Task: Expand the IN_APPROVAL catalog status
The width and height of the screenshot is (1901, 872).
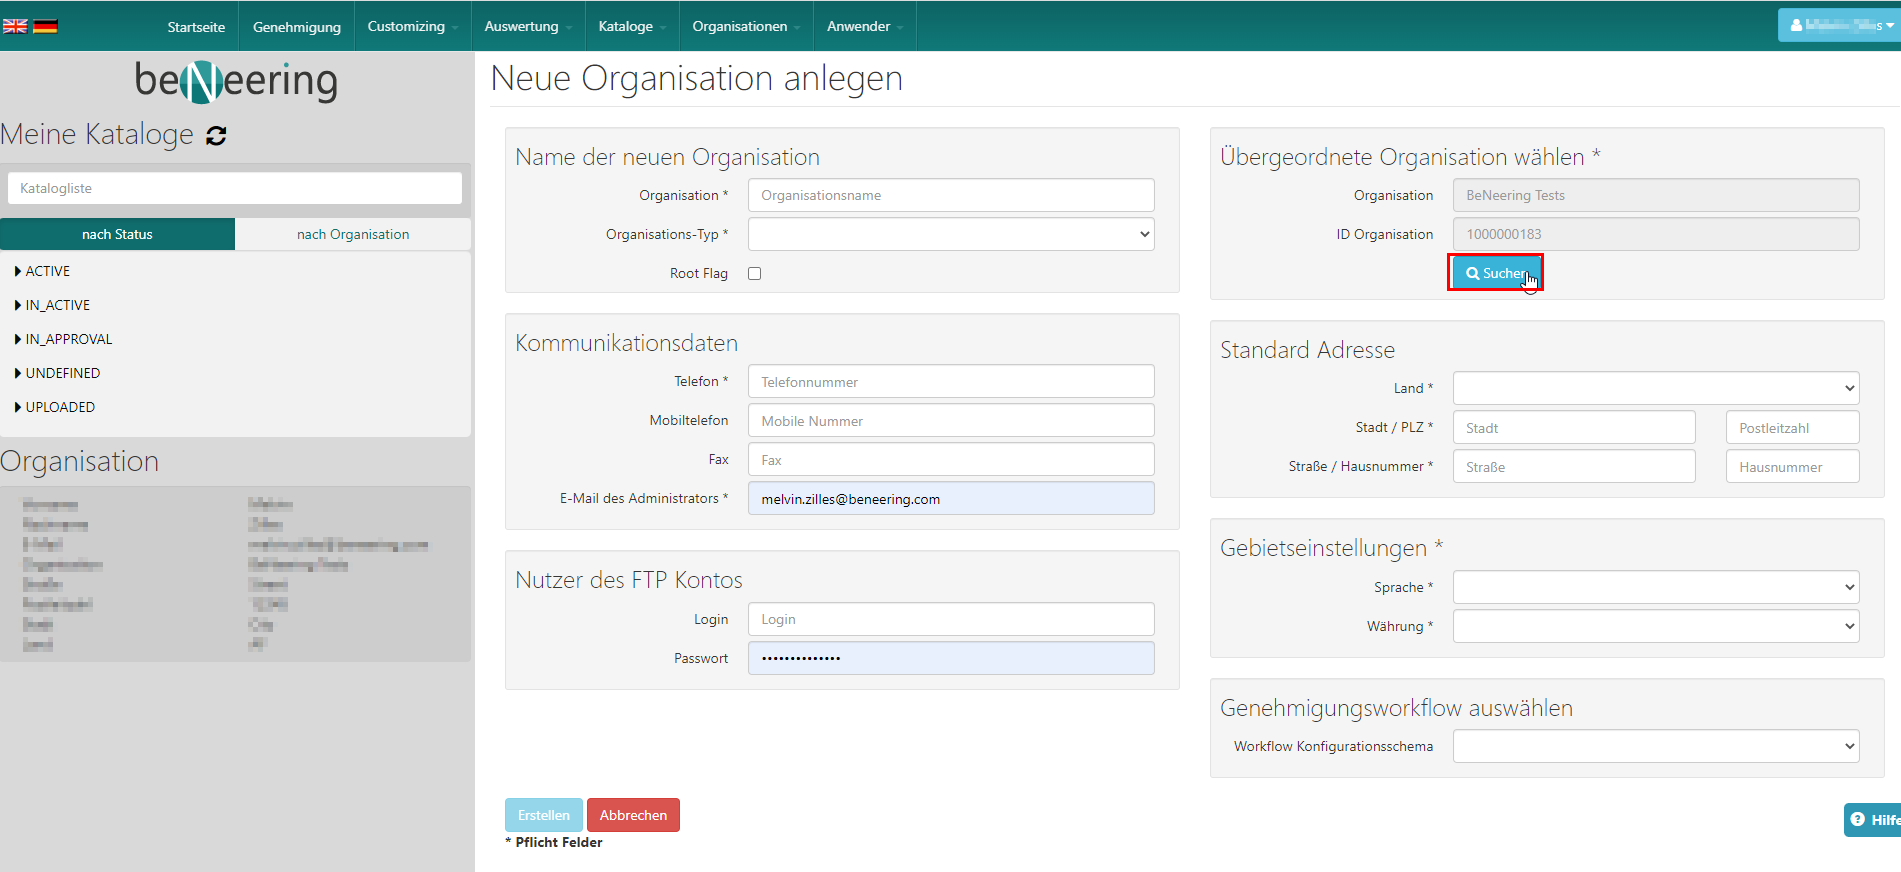Action: click(x=68, y=339)
